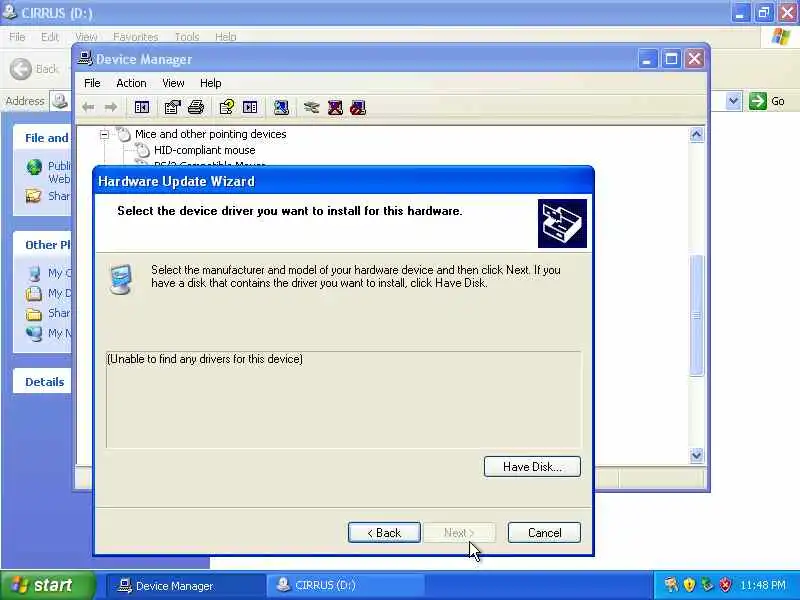Collapse Mice and other pointing devices node
Screen dimensions: 800x600
(x=104, y=135)
